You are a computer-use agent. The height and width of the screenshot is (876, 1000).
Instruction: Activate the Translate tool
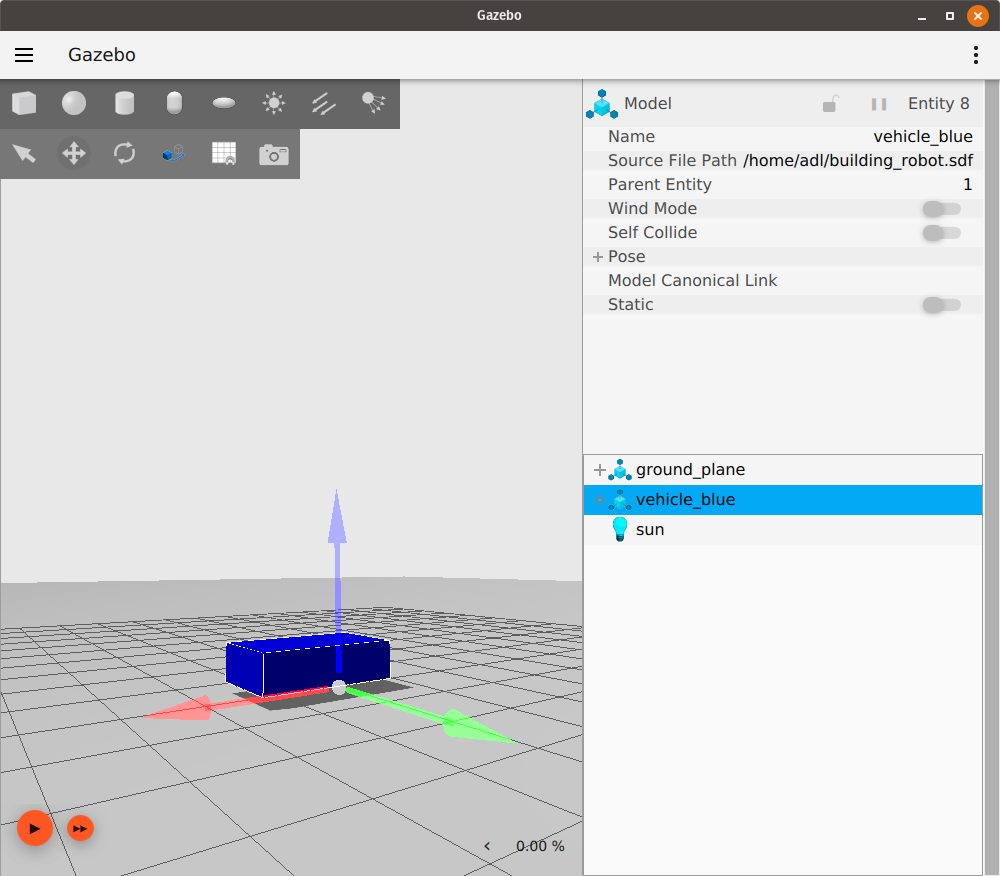74,154
